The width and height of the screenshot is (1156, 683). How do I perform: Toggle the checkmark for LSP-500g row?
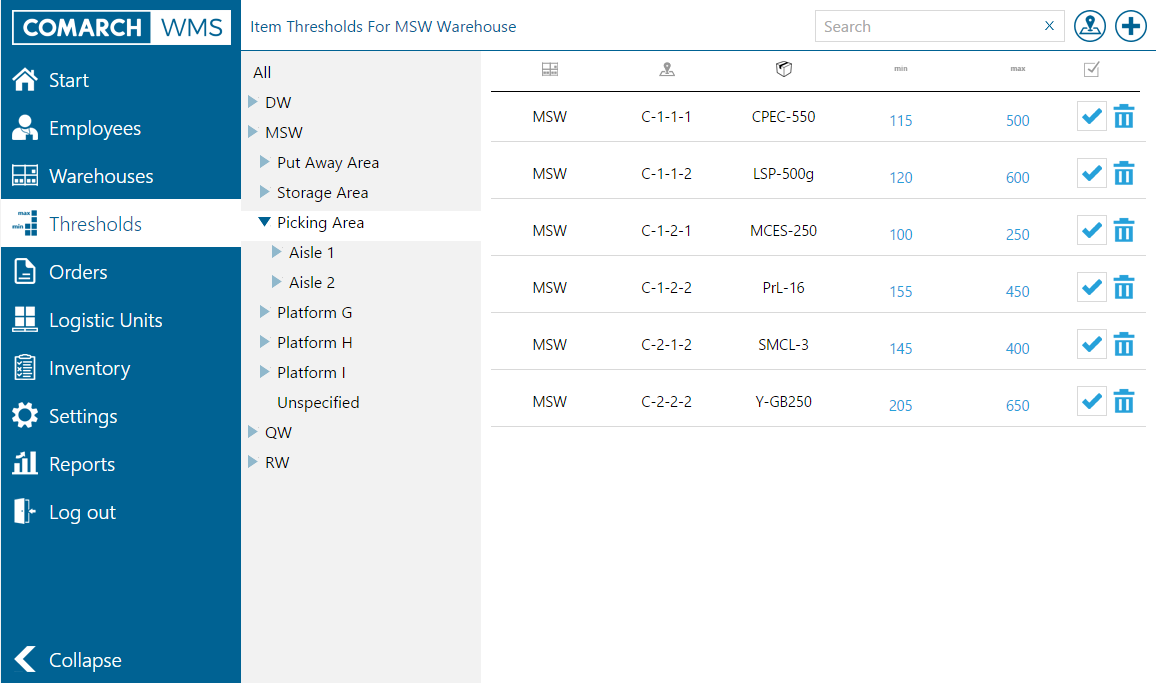[x=1091, y=174]
